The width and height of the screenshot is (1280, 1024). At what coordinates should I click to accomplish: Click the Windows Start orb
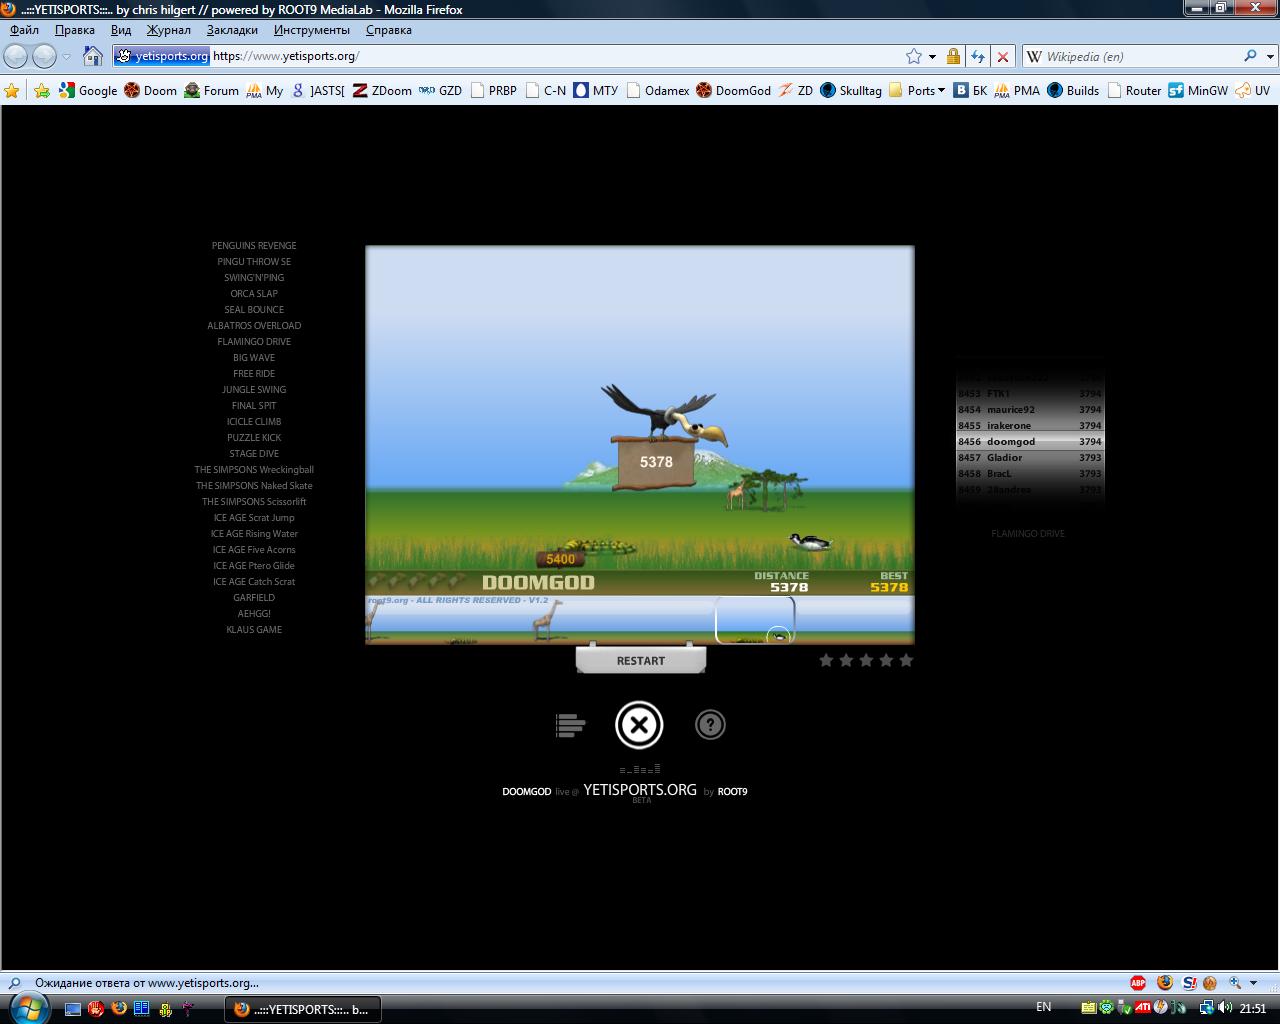pos(28,1007)
